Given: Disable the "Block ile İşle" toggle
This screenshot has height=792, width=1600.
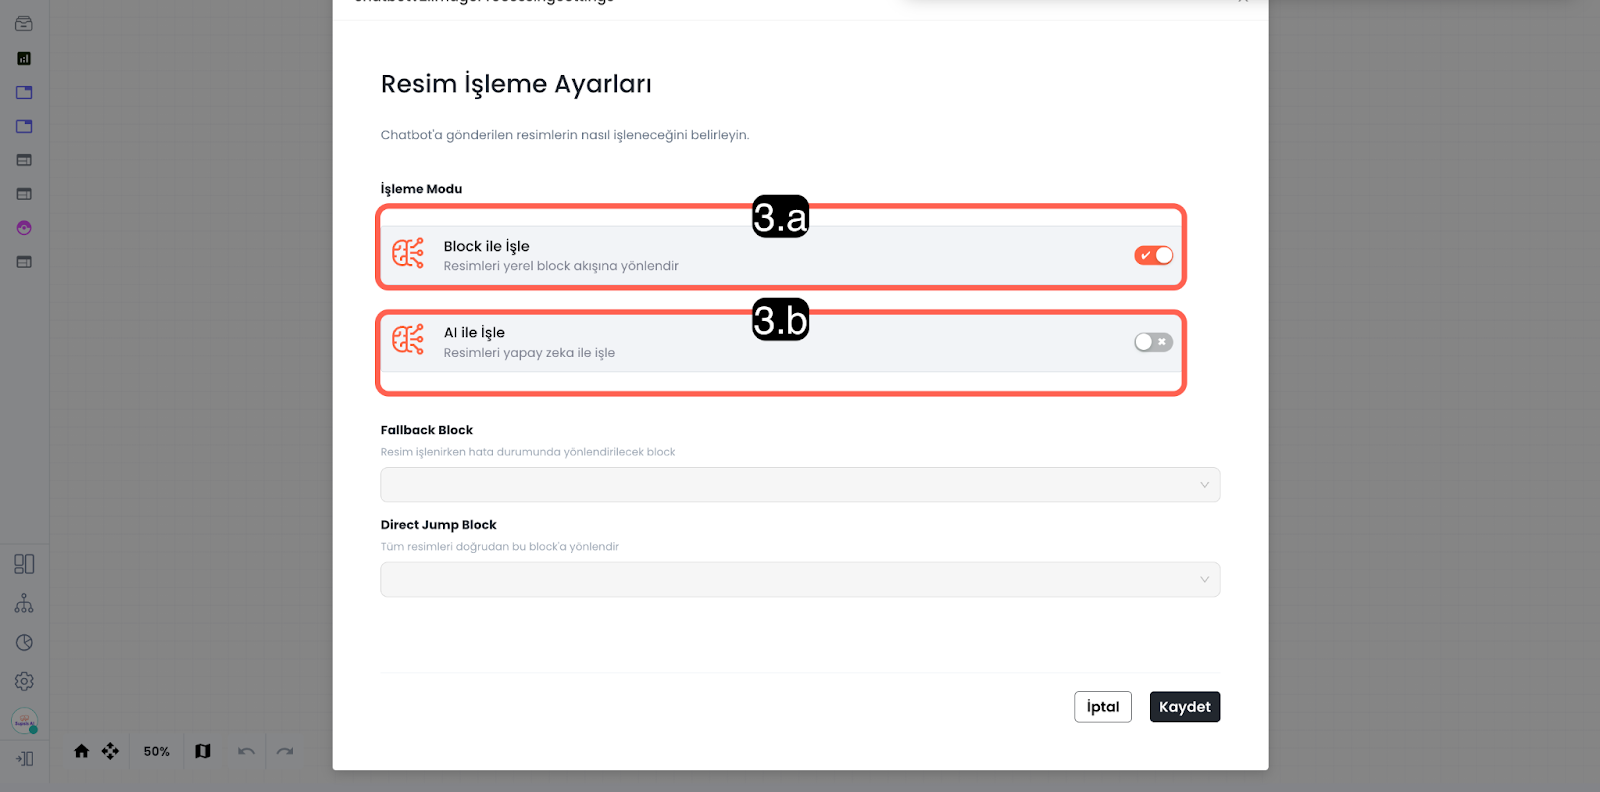Looking at the screenshot, I should (x=1153, y=256).
